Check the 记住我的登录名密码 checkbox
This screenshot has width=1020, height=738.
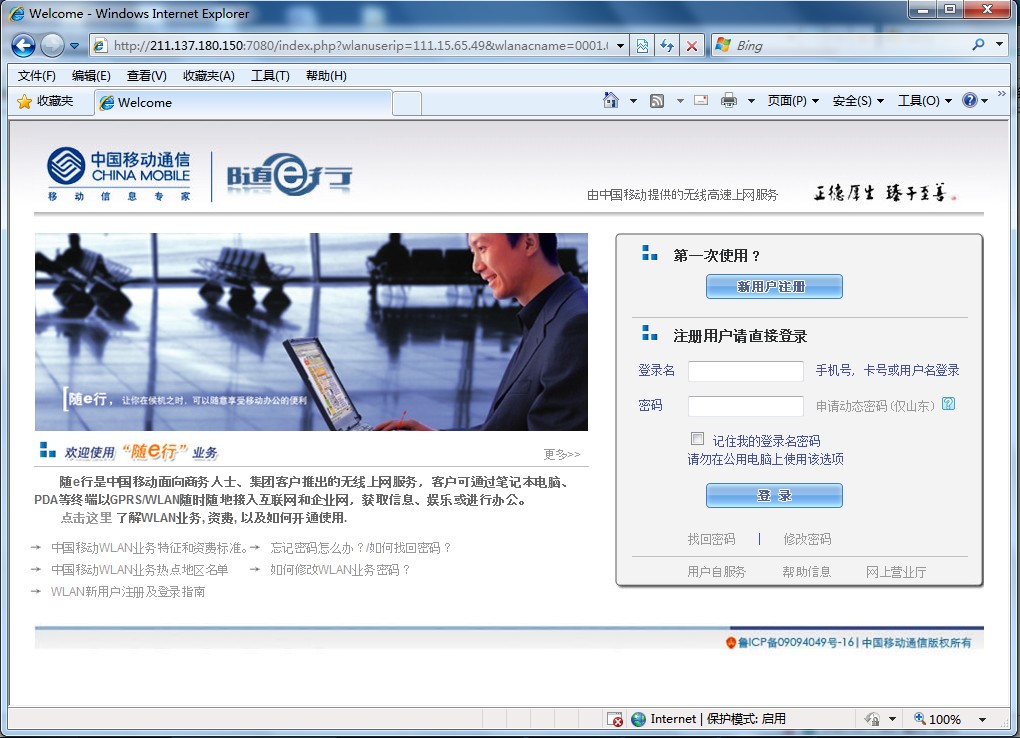[x=697, y=439]
